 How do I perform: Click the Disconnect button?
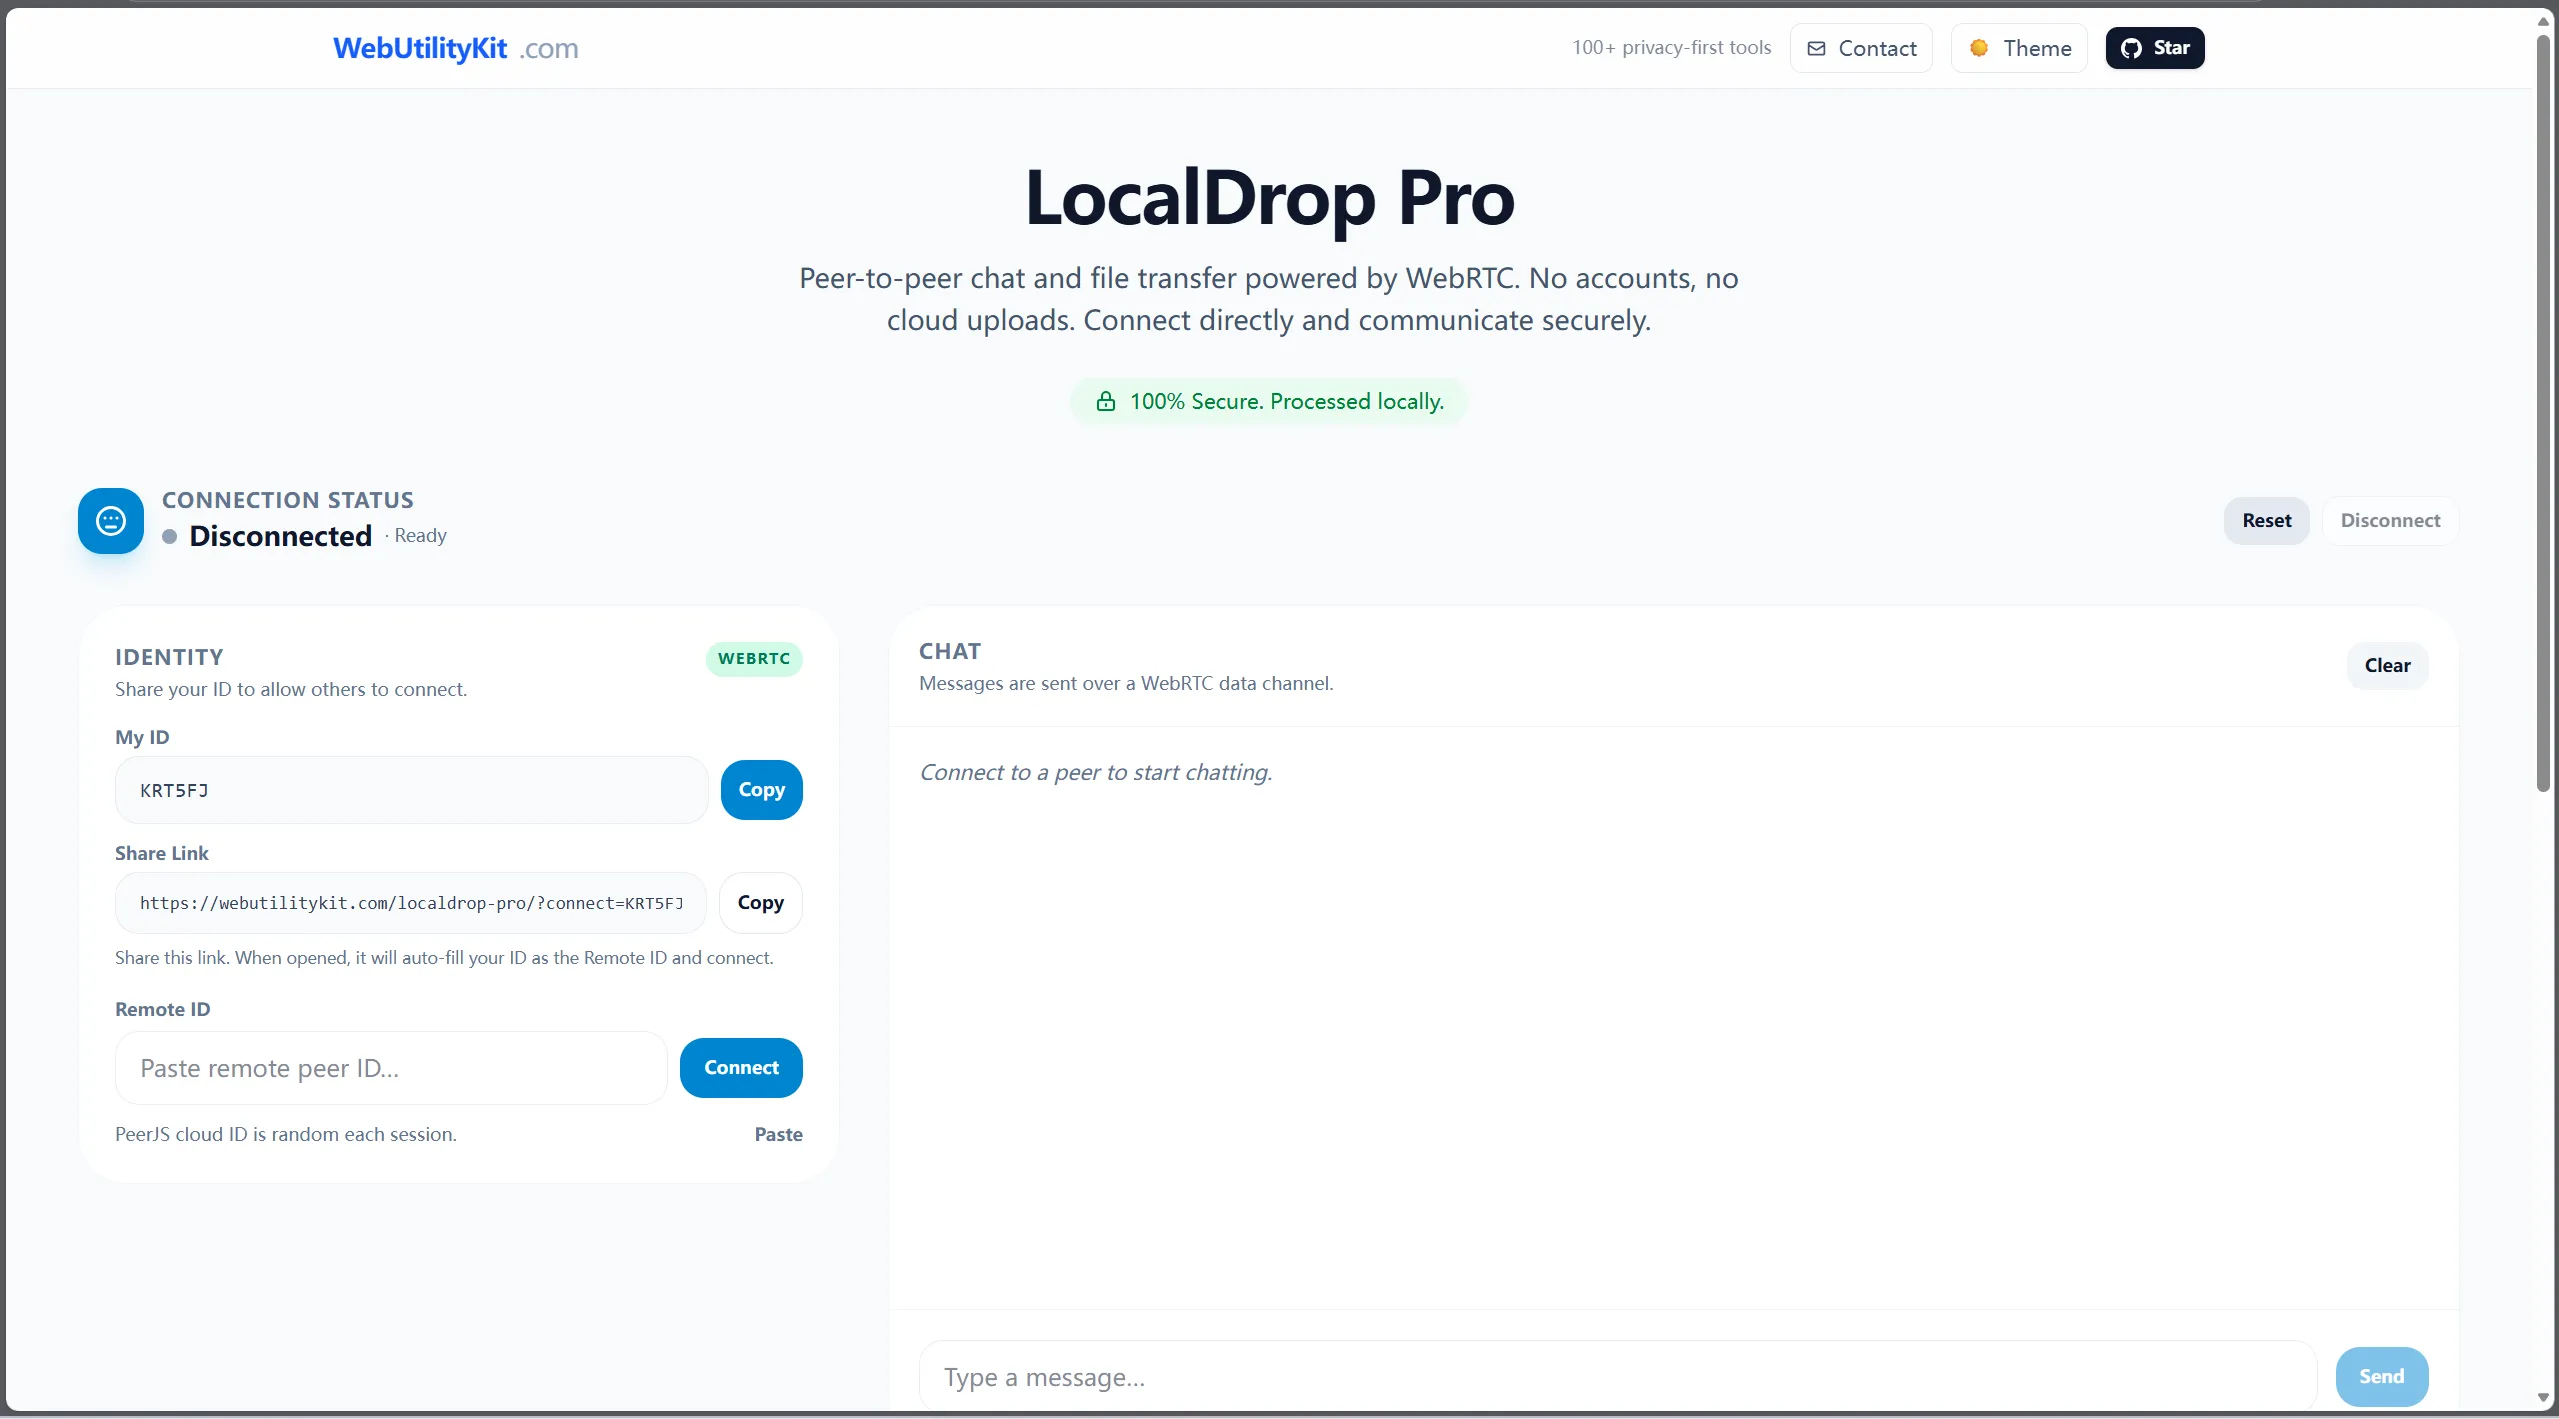click(x=2389, y=520)
